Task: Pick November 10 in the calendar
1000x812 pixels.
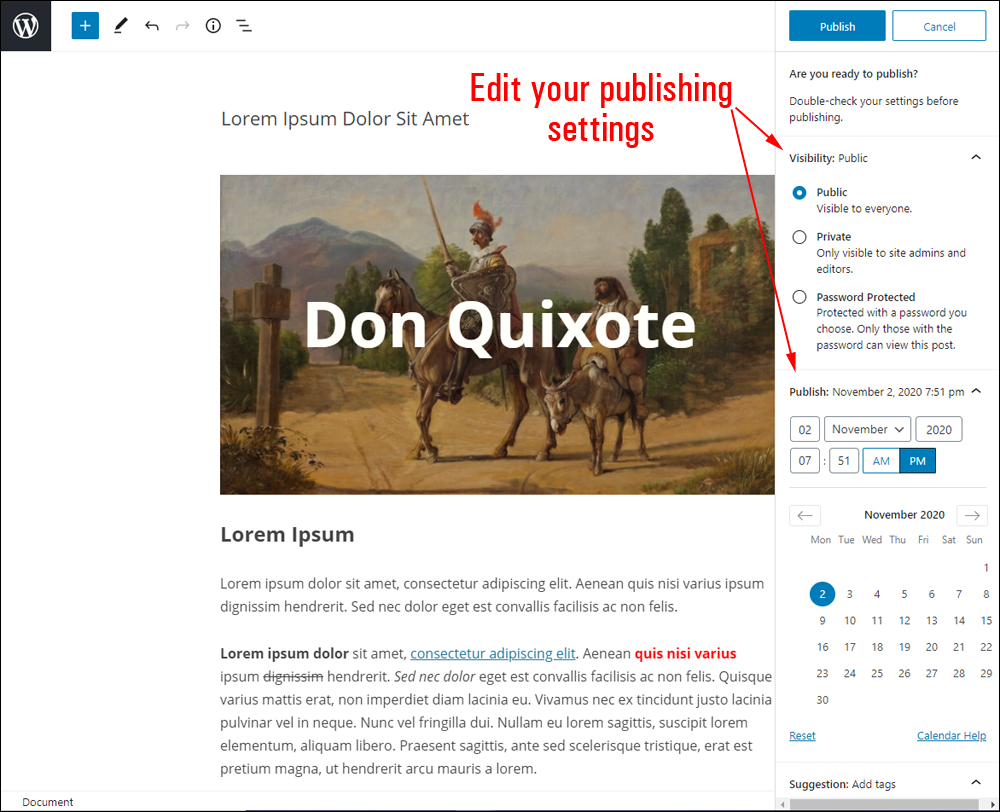Action: (x=849, y=621)
